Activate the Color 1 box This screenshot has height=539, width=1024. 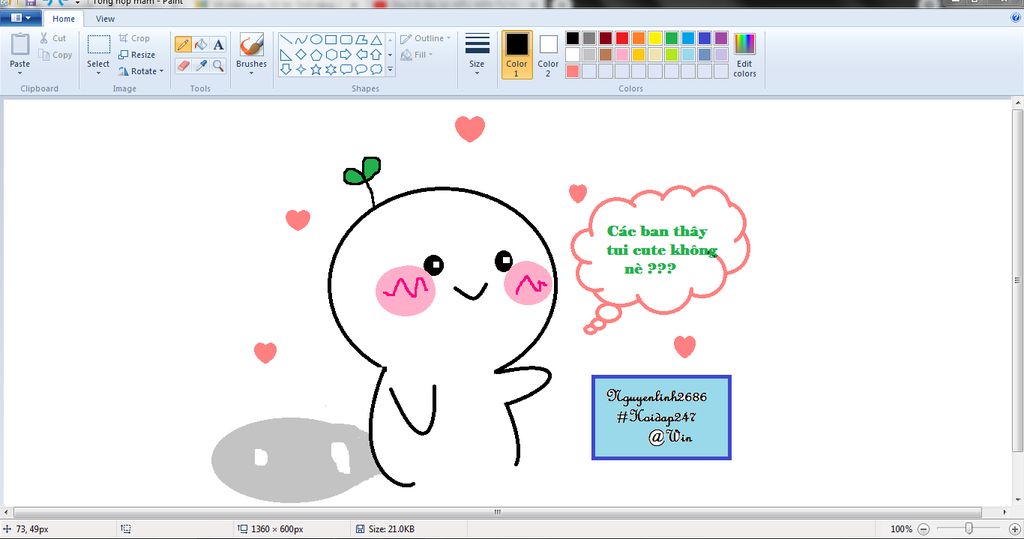[517, 55]
